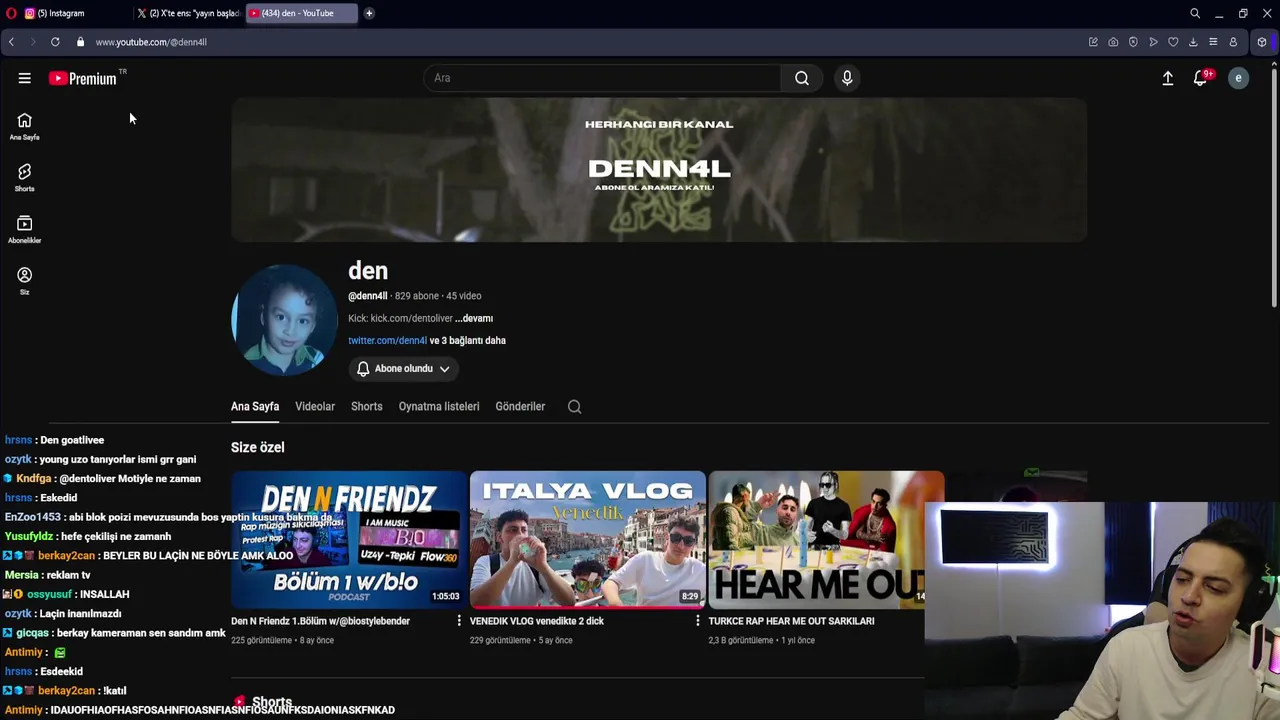1280x720 pixels.
Task: Open the ad blocker shield icon
Action: click(1133, 42)
